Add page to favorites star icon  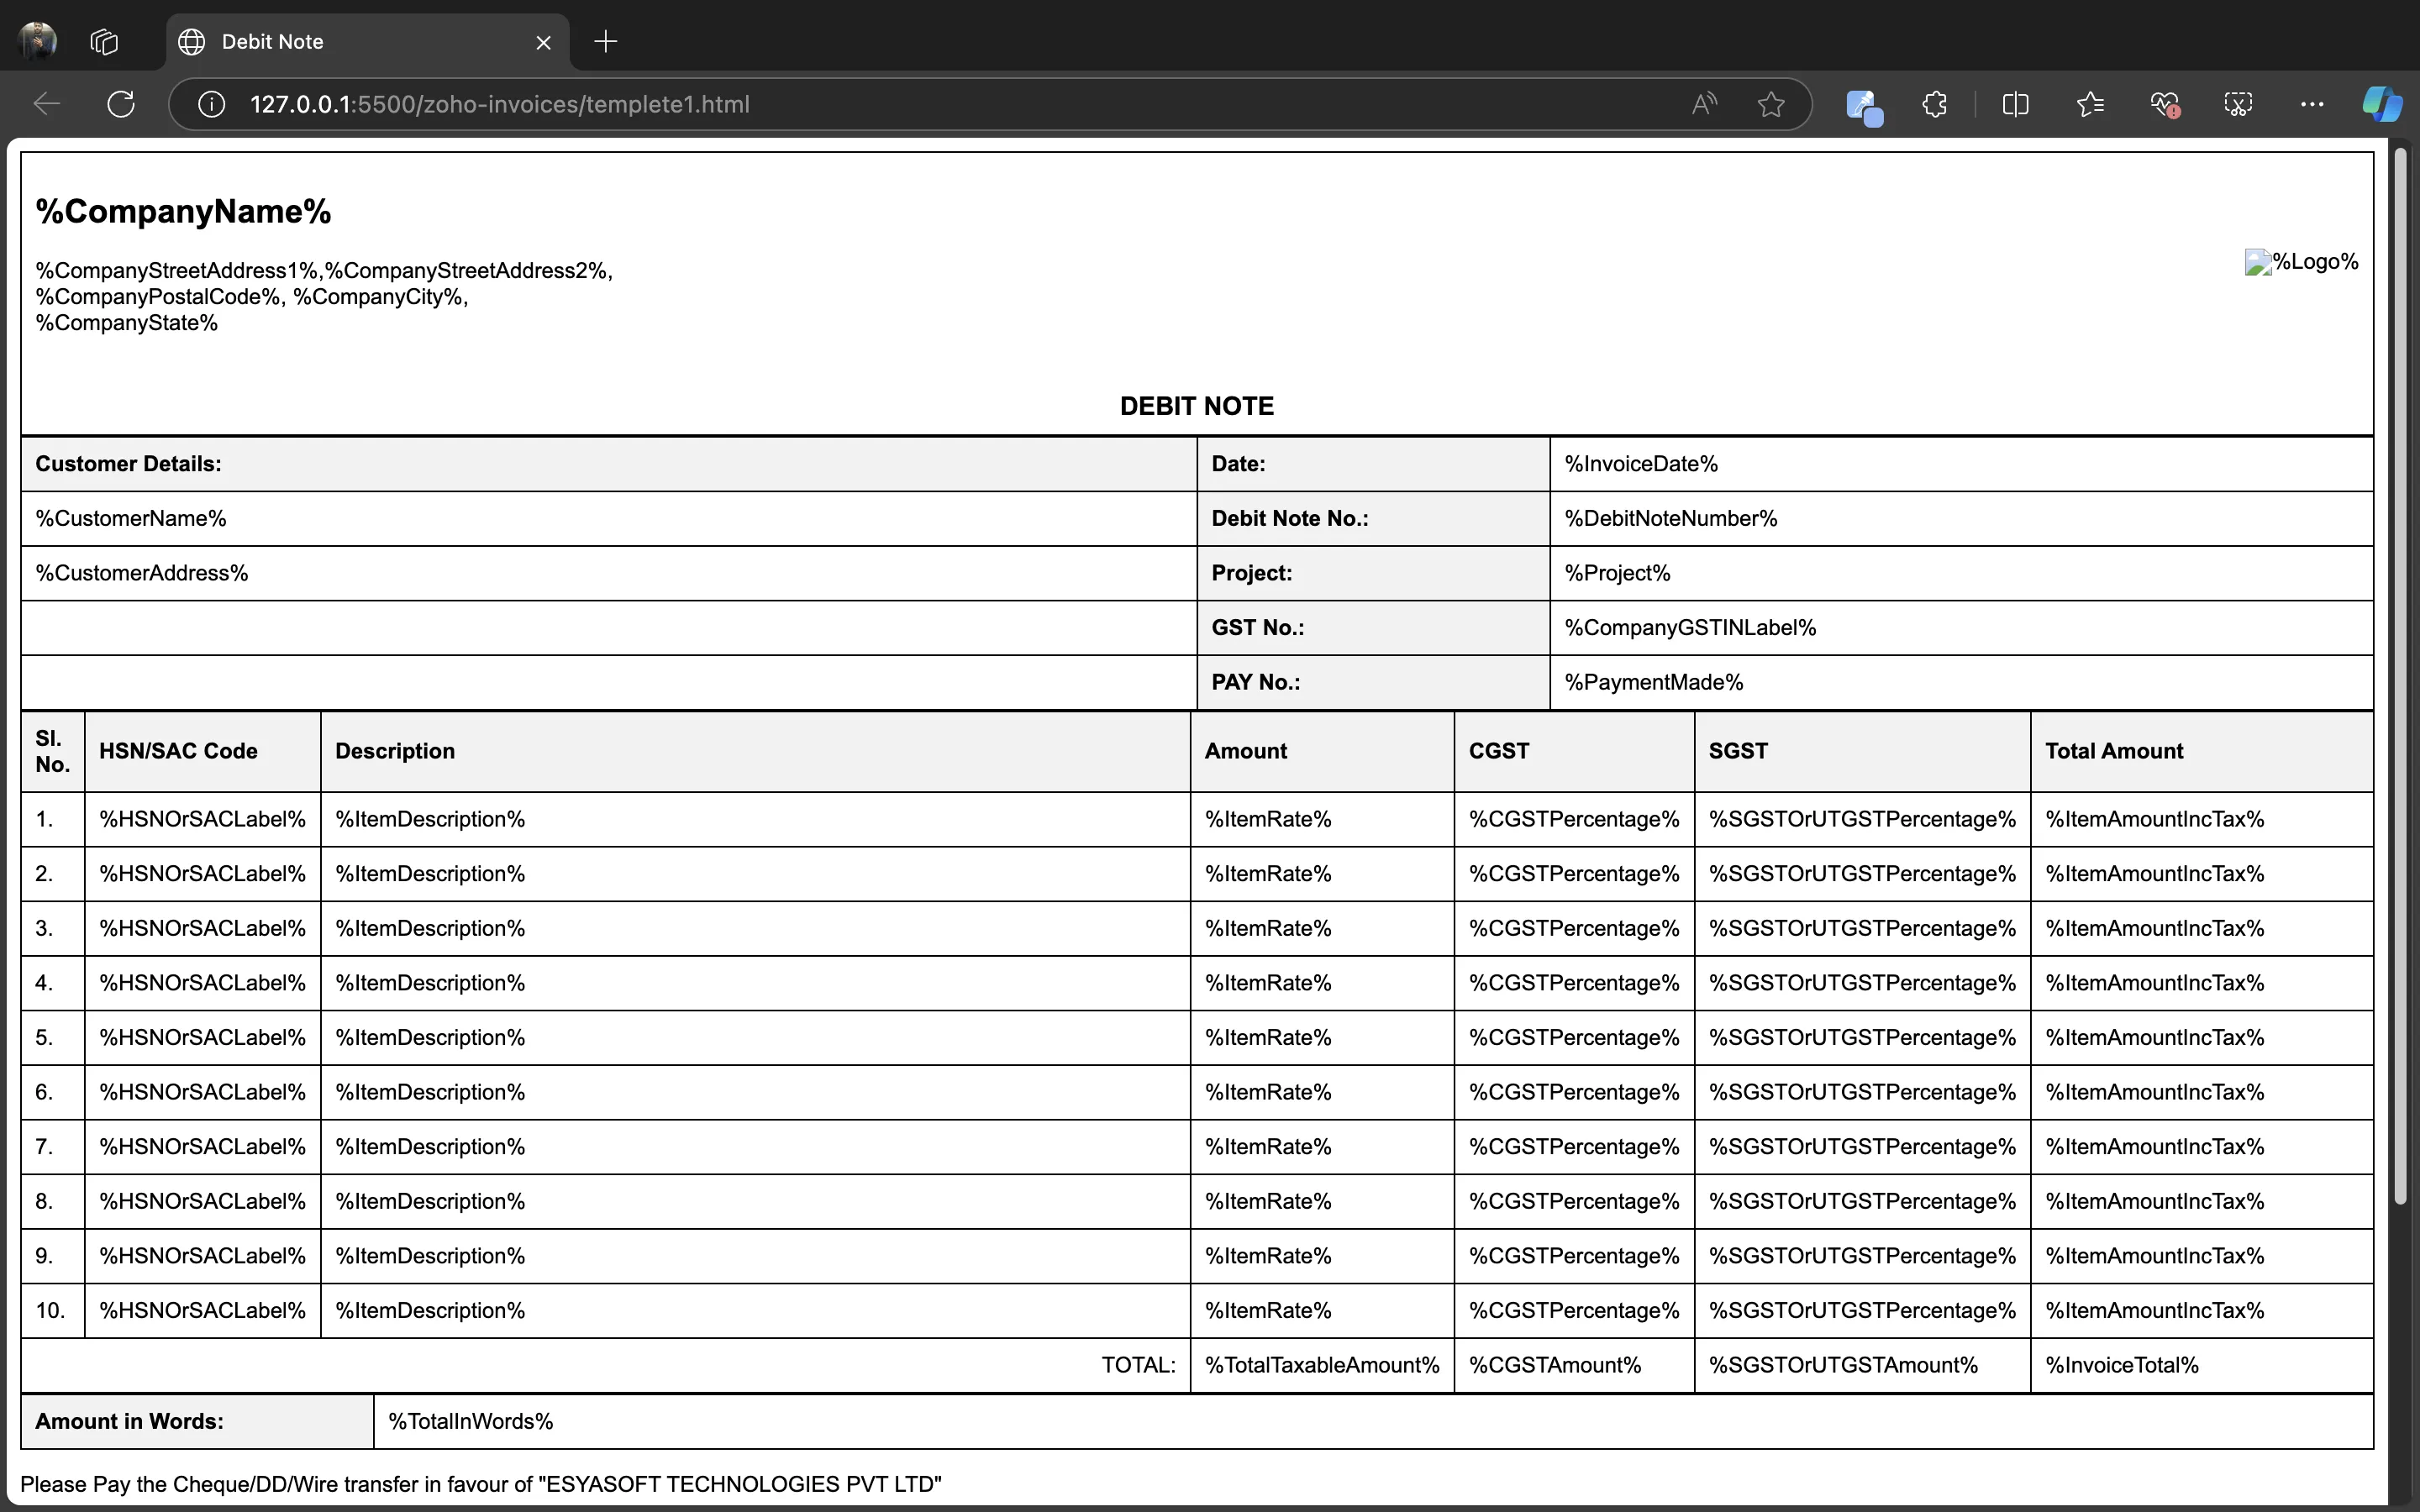tap(1771, 104)
